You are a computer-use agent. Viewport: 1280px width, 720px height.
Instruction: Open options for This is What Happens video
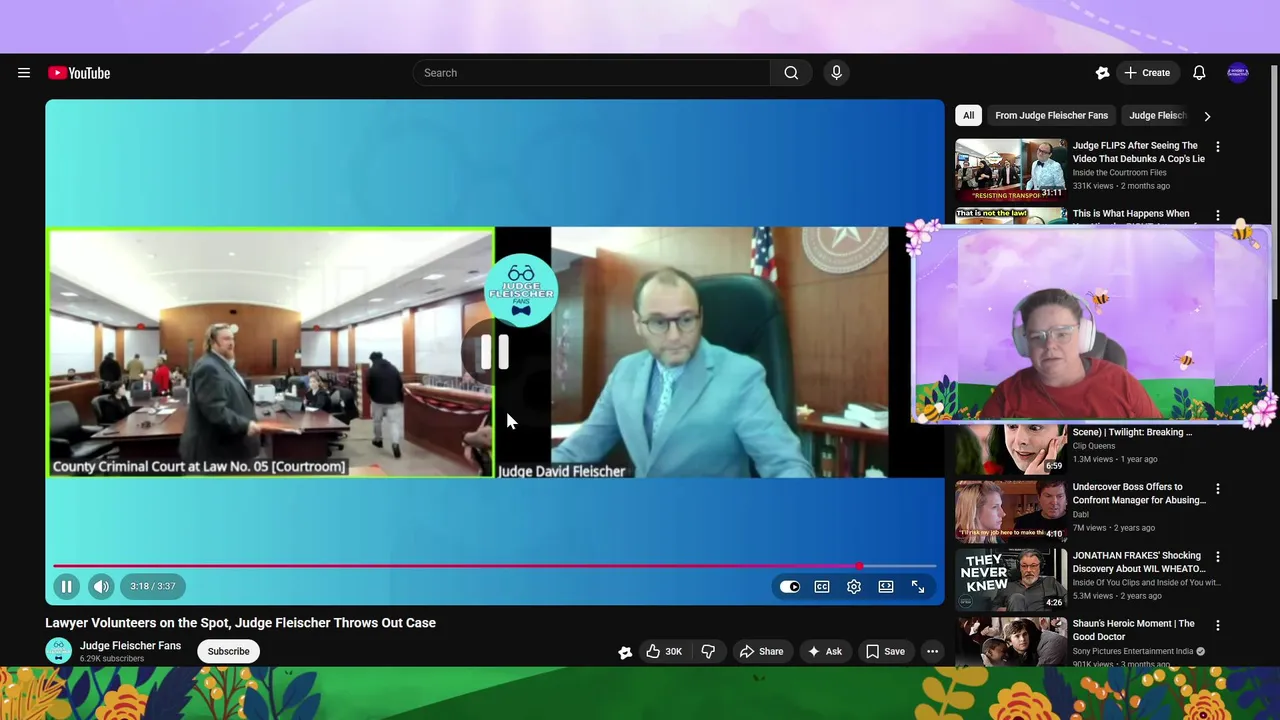[x=1217, y=215]
